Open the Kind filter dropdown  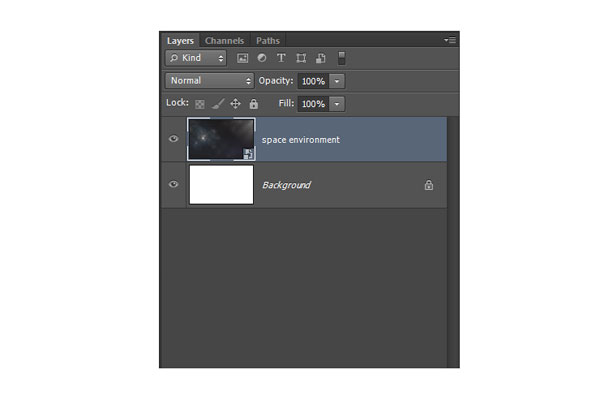coord(196,58)
